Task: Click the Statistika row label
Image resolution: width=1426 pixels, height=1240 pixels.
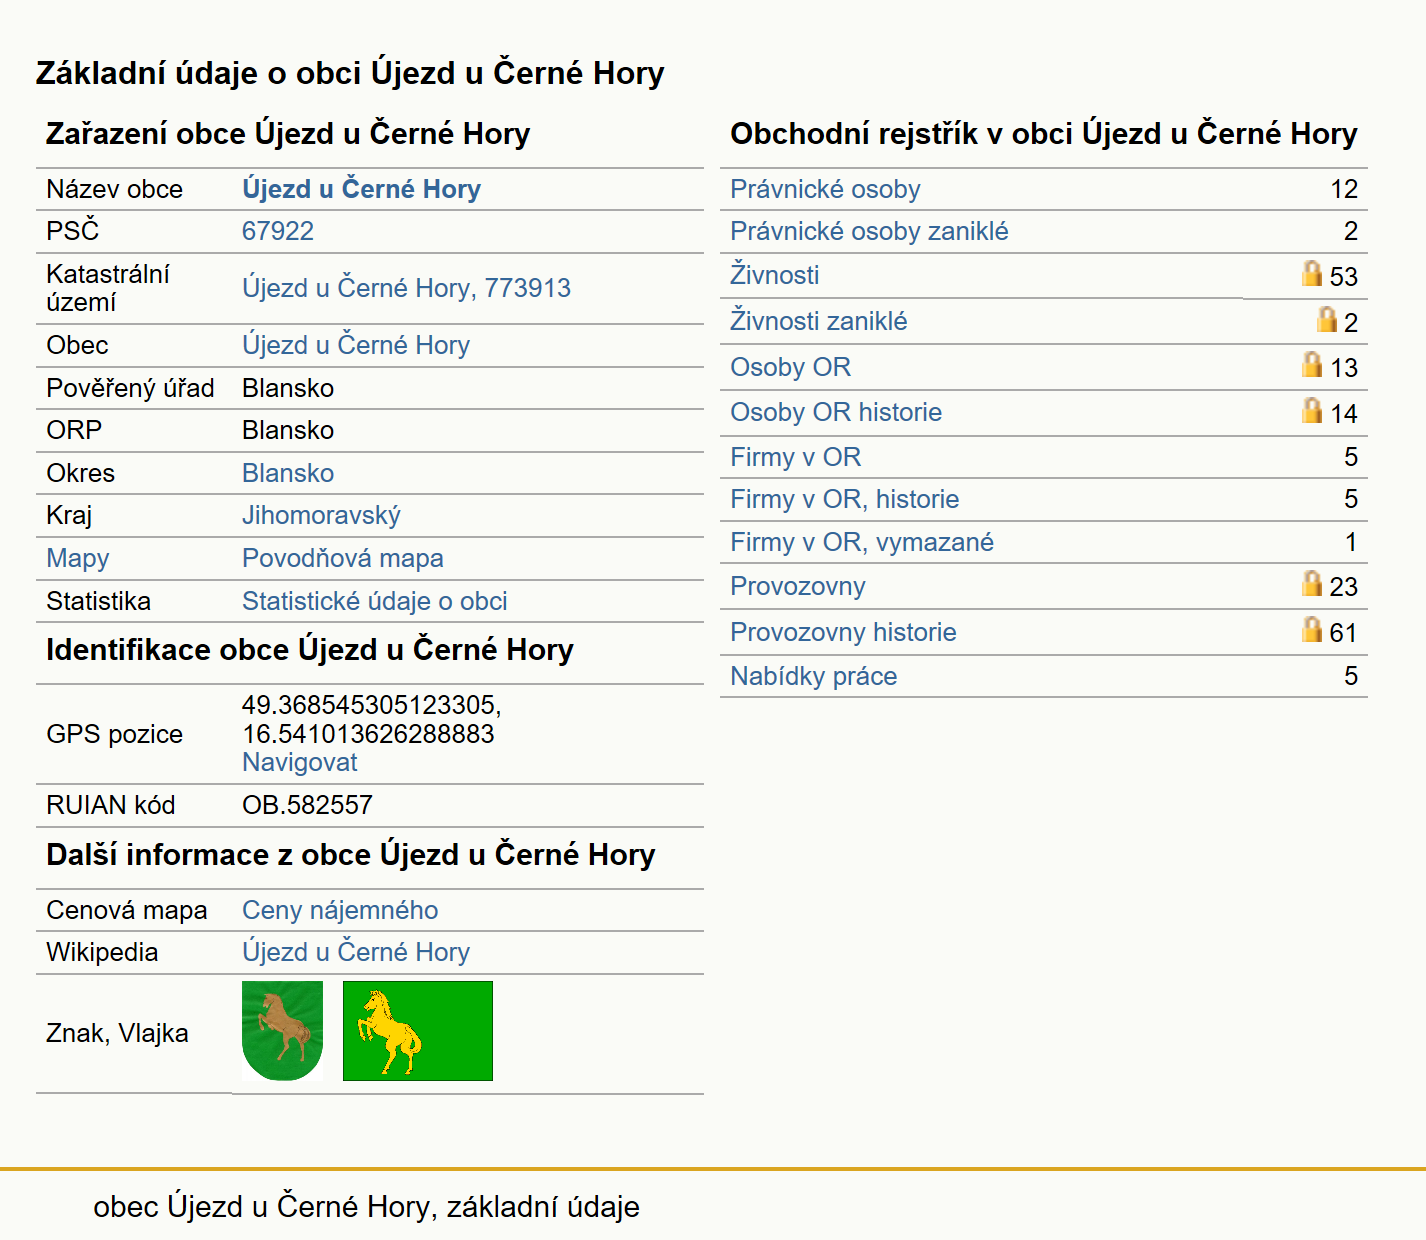Action: click(x=98, y=601)
